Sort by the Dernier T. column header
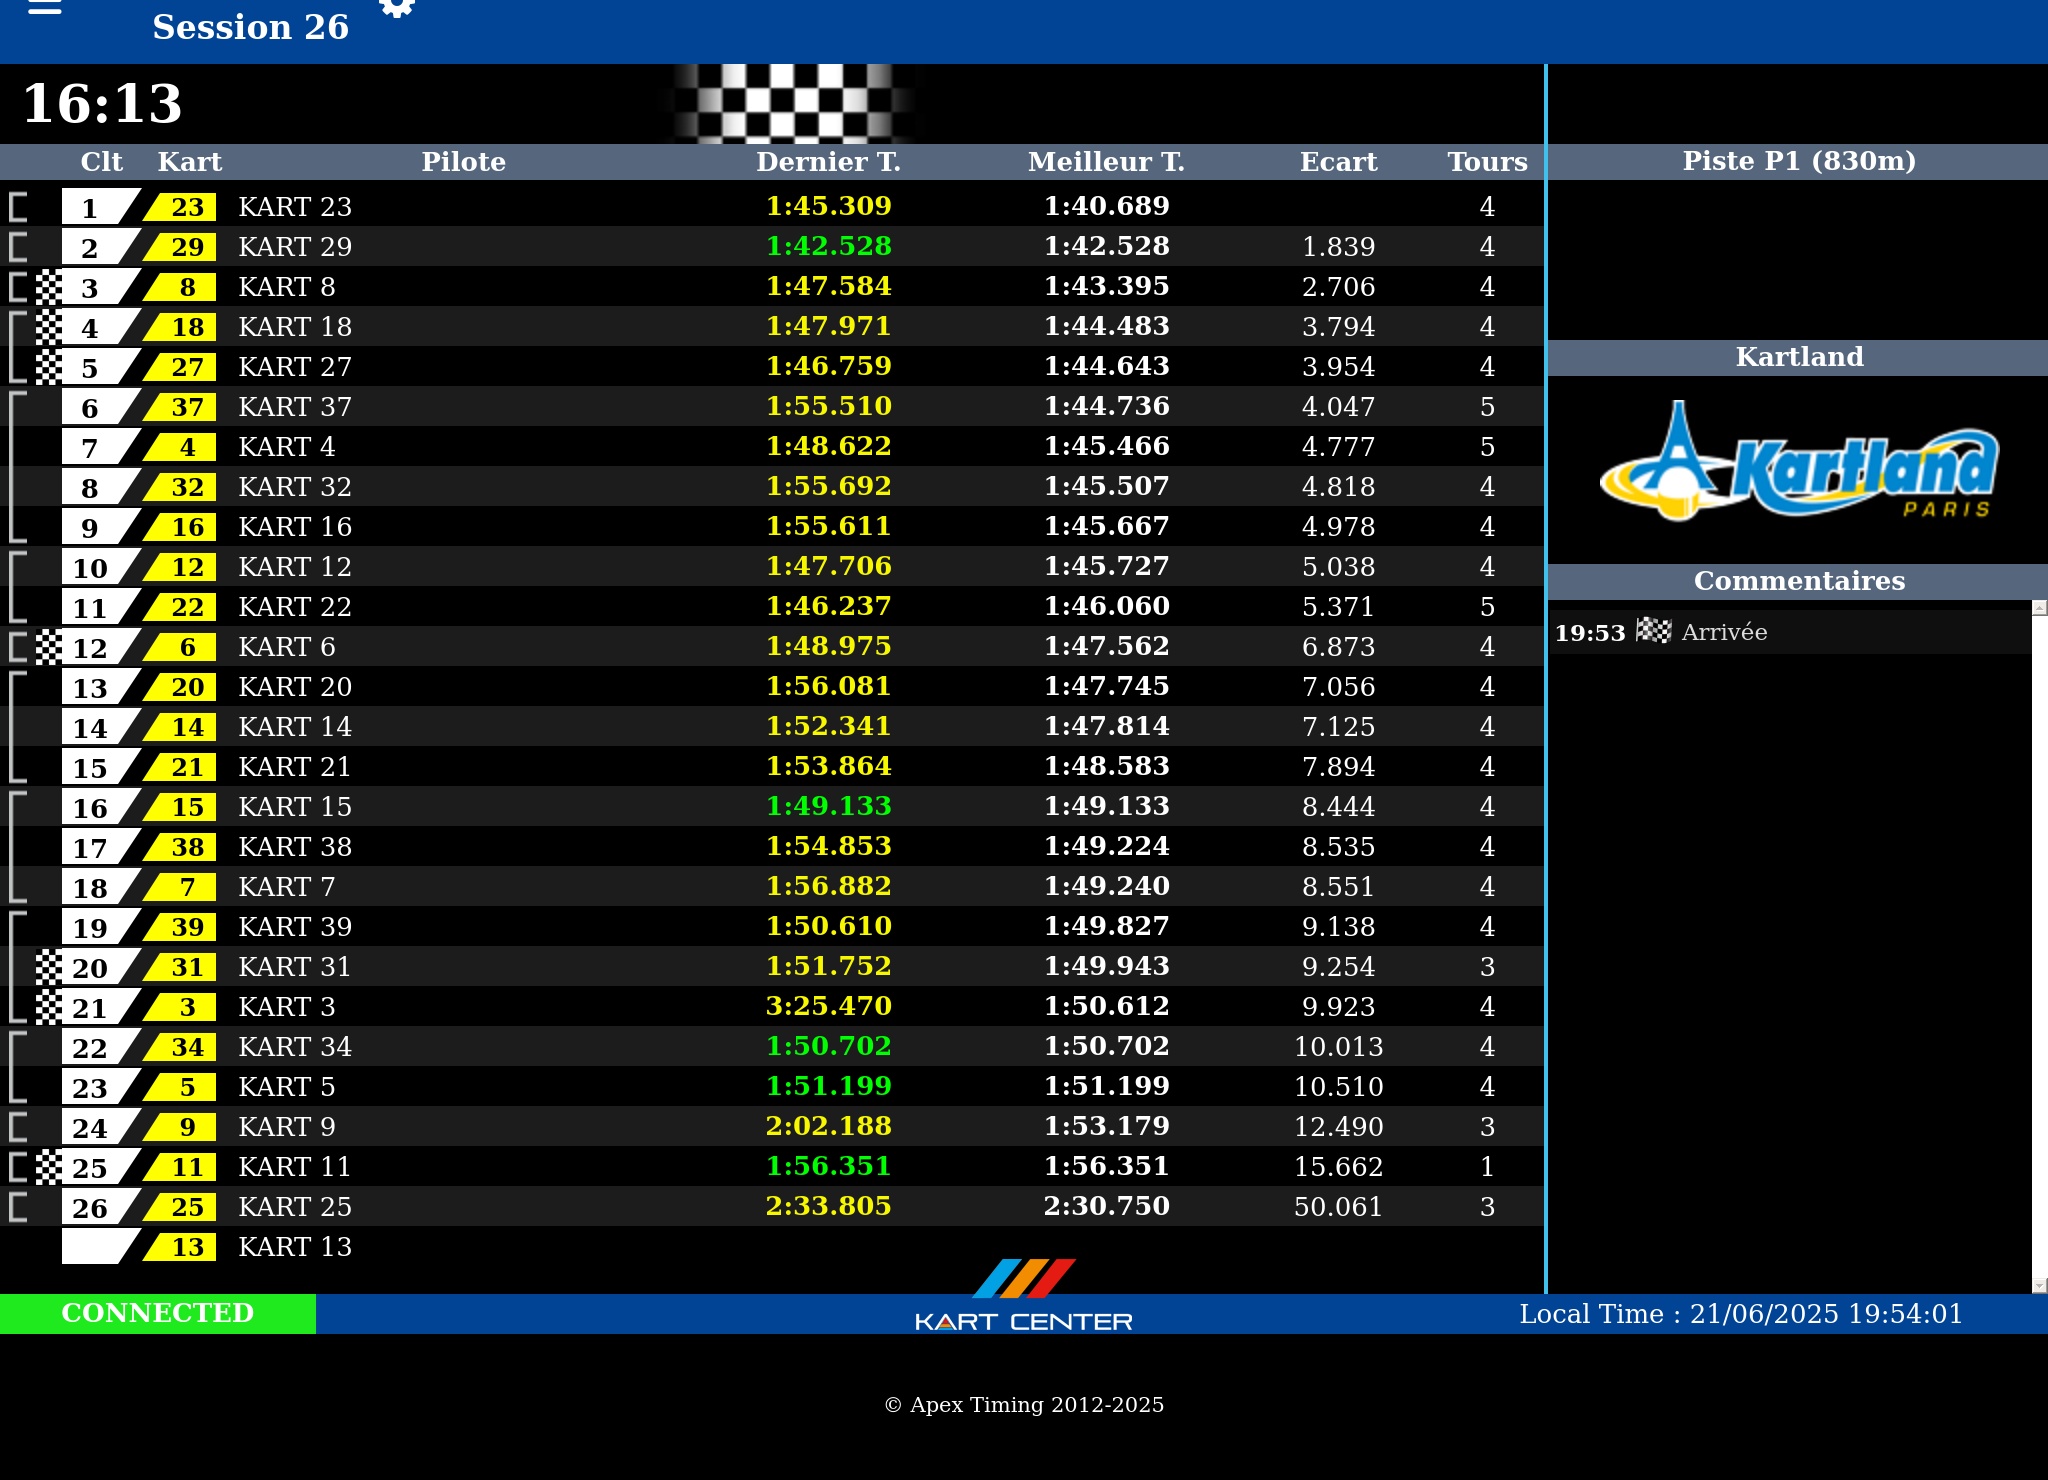Screen dimensions: 2048x1480 coord(828,162)
